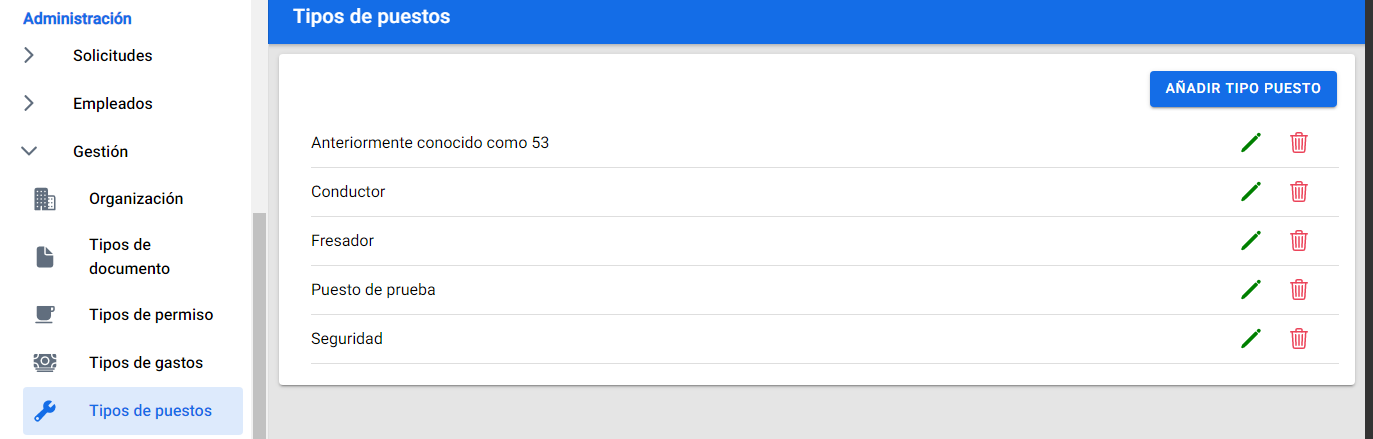Go to Tipos de documento page
This screenshot has height=439, width=1373.
pos(129,257)
